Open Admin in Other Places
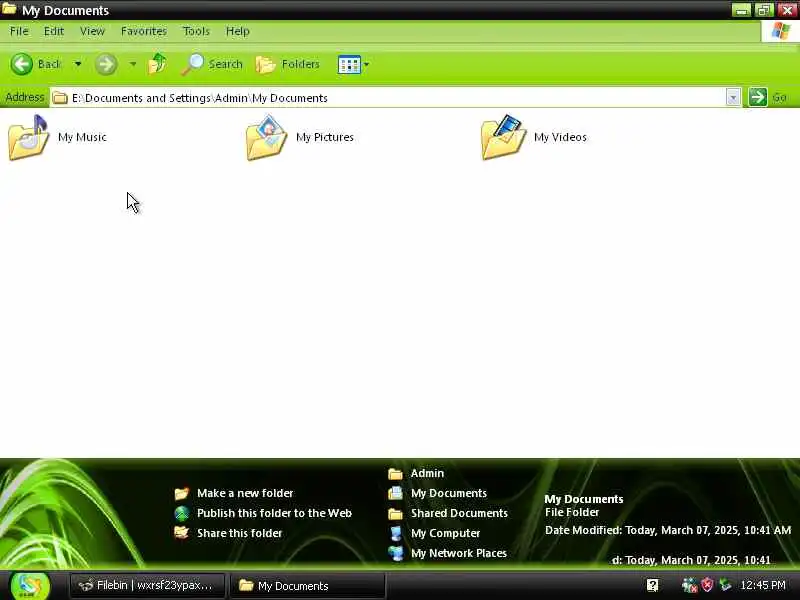Viewport: 800px width, 600px height. [x=428, y=473]
